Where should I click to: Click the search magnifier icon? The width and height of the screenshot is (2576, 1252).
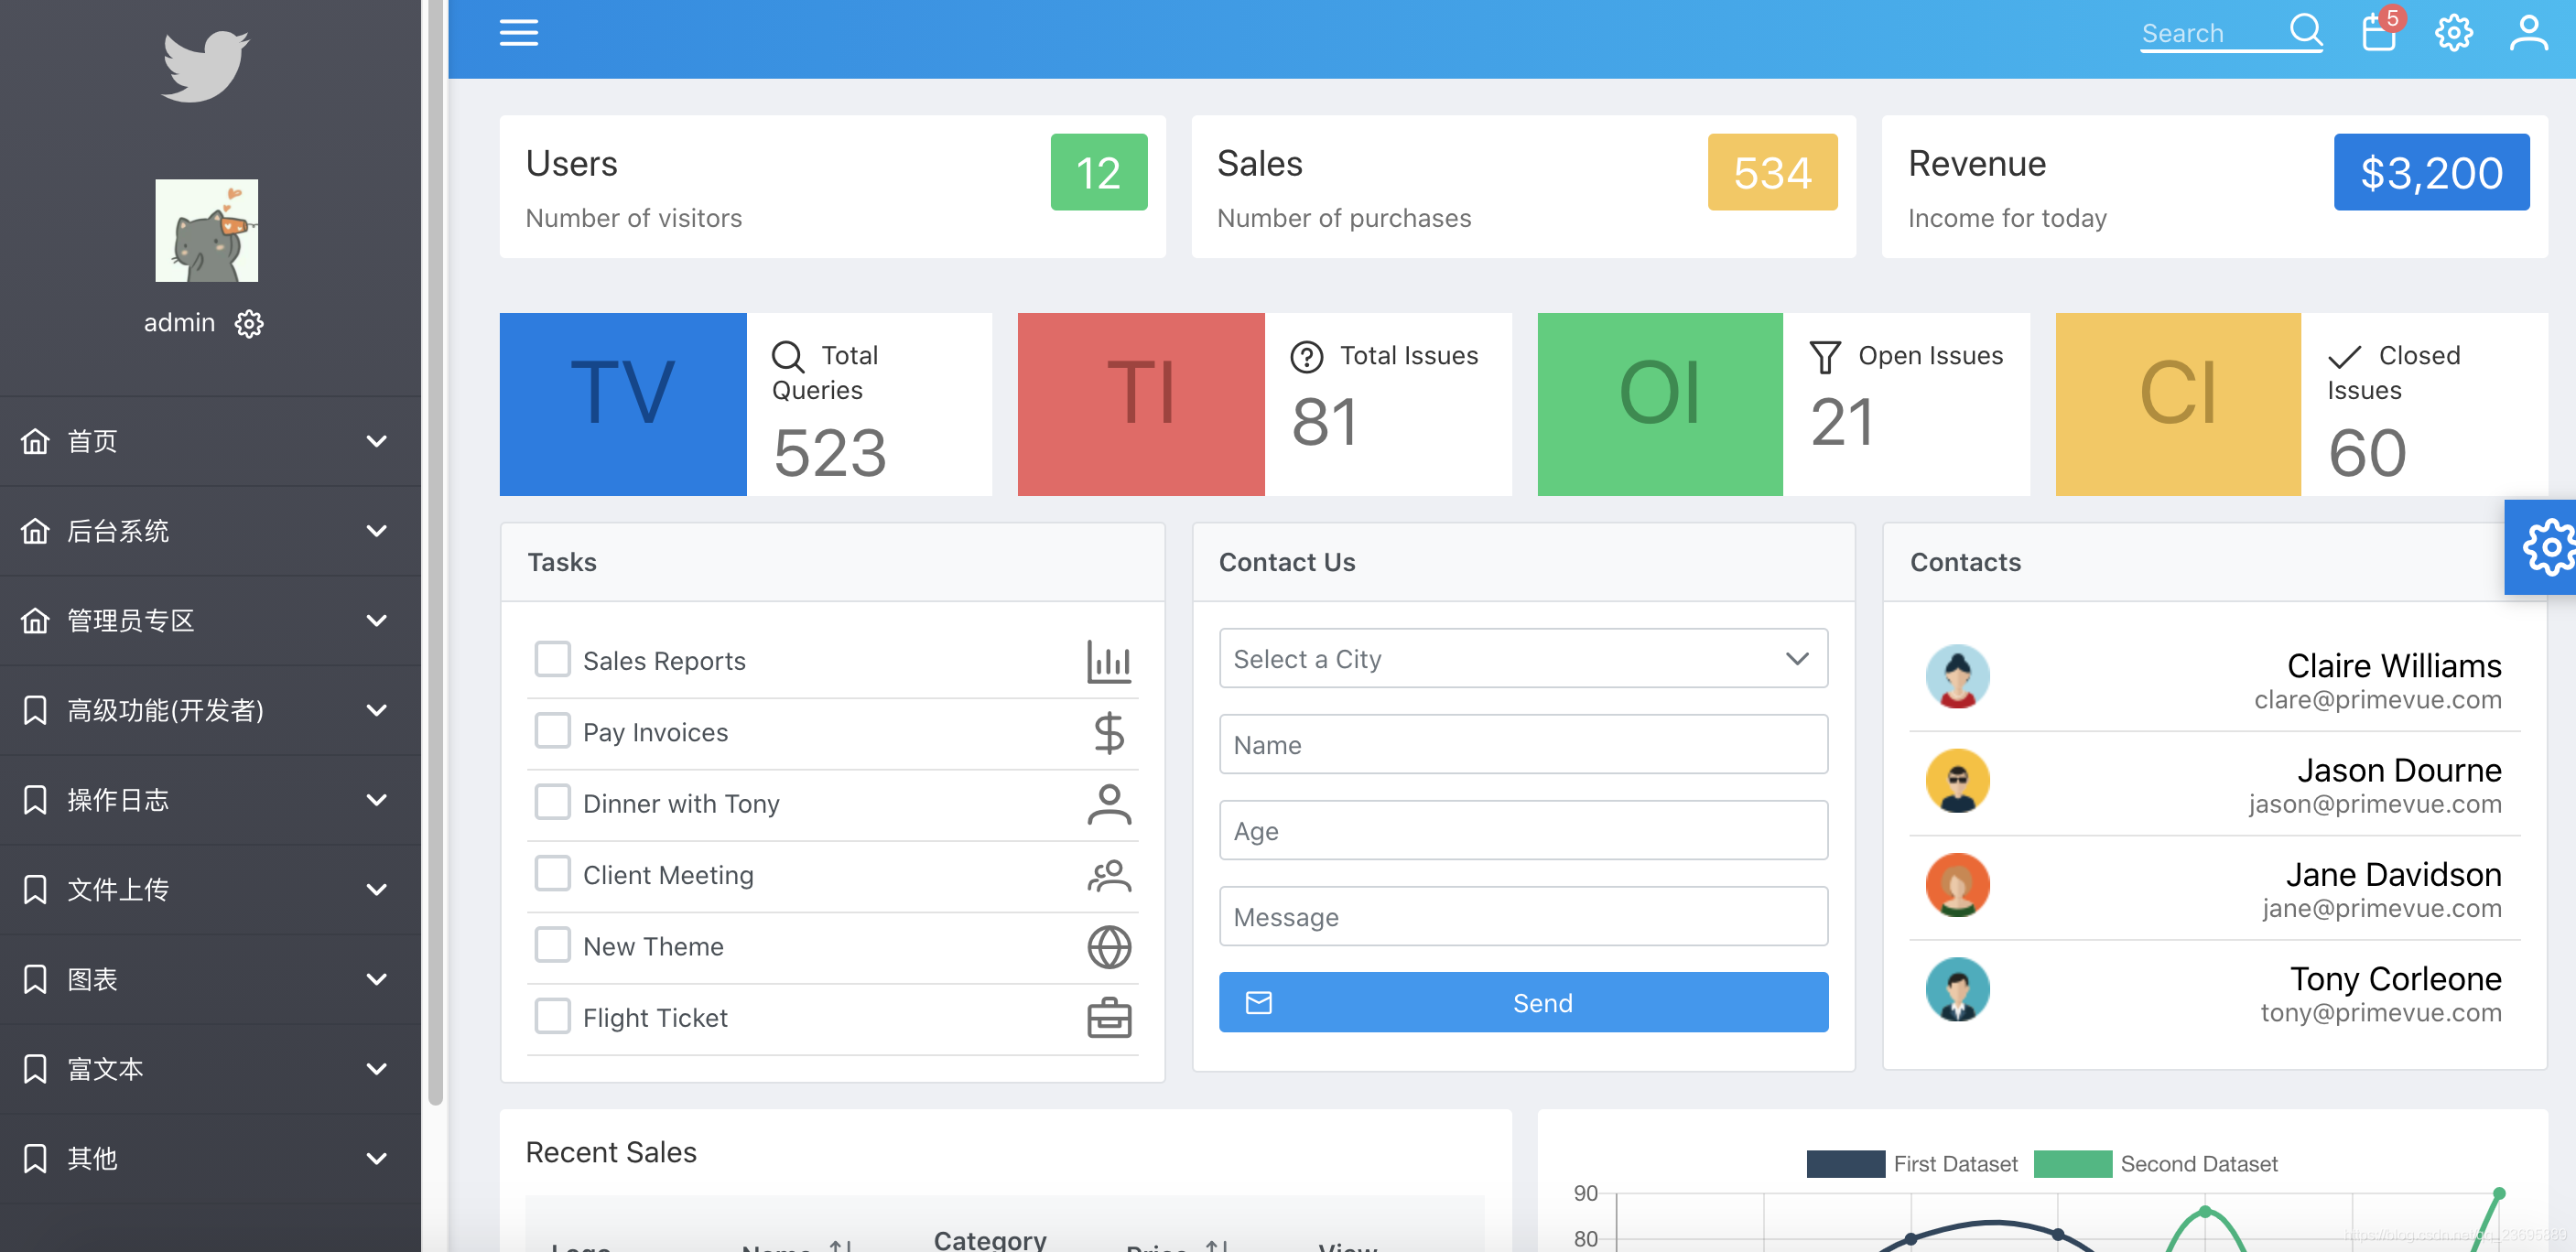[x=2305, y=31]
